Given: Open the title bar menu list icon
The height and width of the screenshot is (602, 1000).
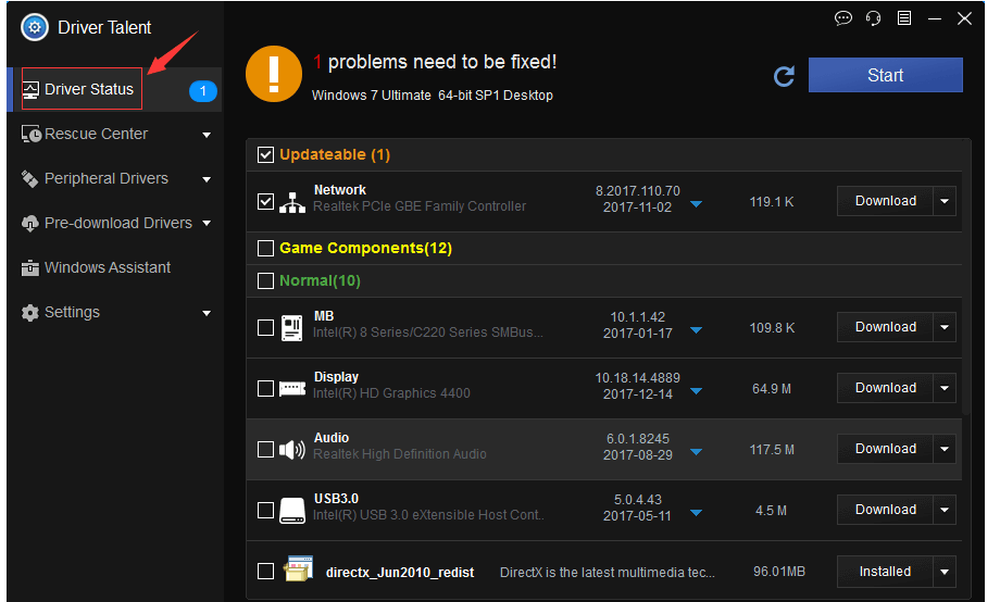Looking at the screenshot, I should pos(904,18).
